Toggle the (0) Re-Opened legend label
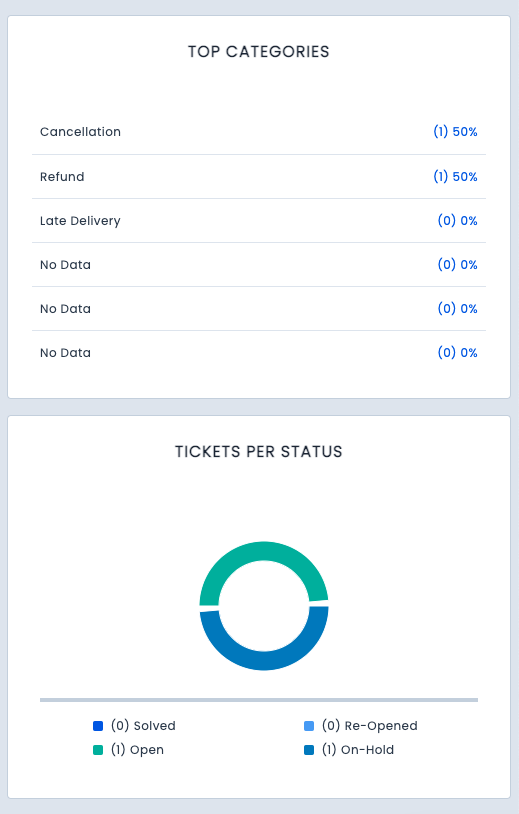The image size is (519, 814). [x=370, y=726]
